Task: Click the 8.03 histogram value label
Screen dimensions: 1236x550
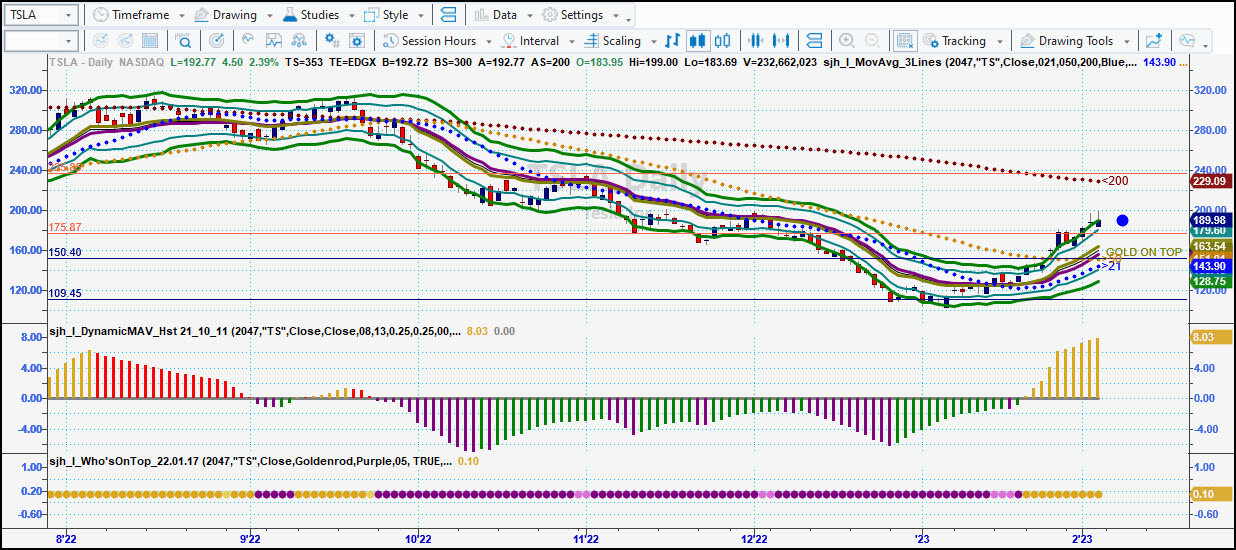Action: [x=1209, y=338]
